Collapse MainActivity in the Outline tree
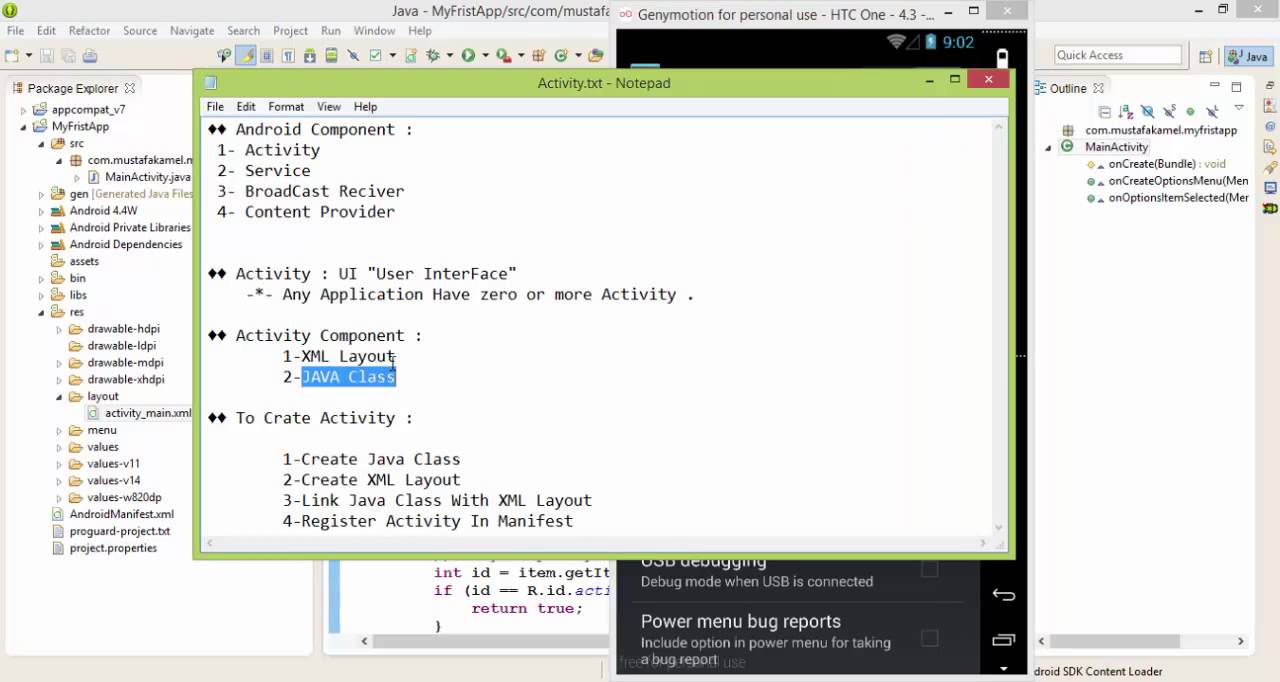 click(x=1049, y=147)
